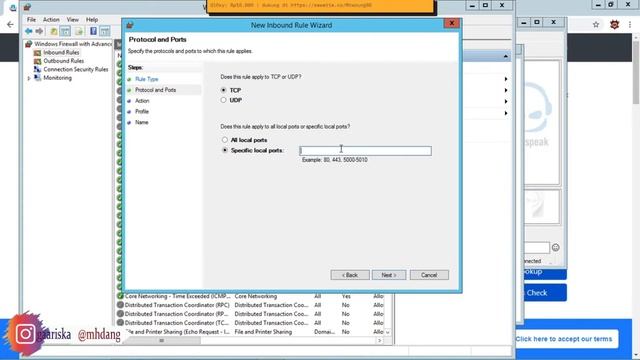Open the Help toolbar icon
640x360 pixels.
click(93, 31)
